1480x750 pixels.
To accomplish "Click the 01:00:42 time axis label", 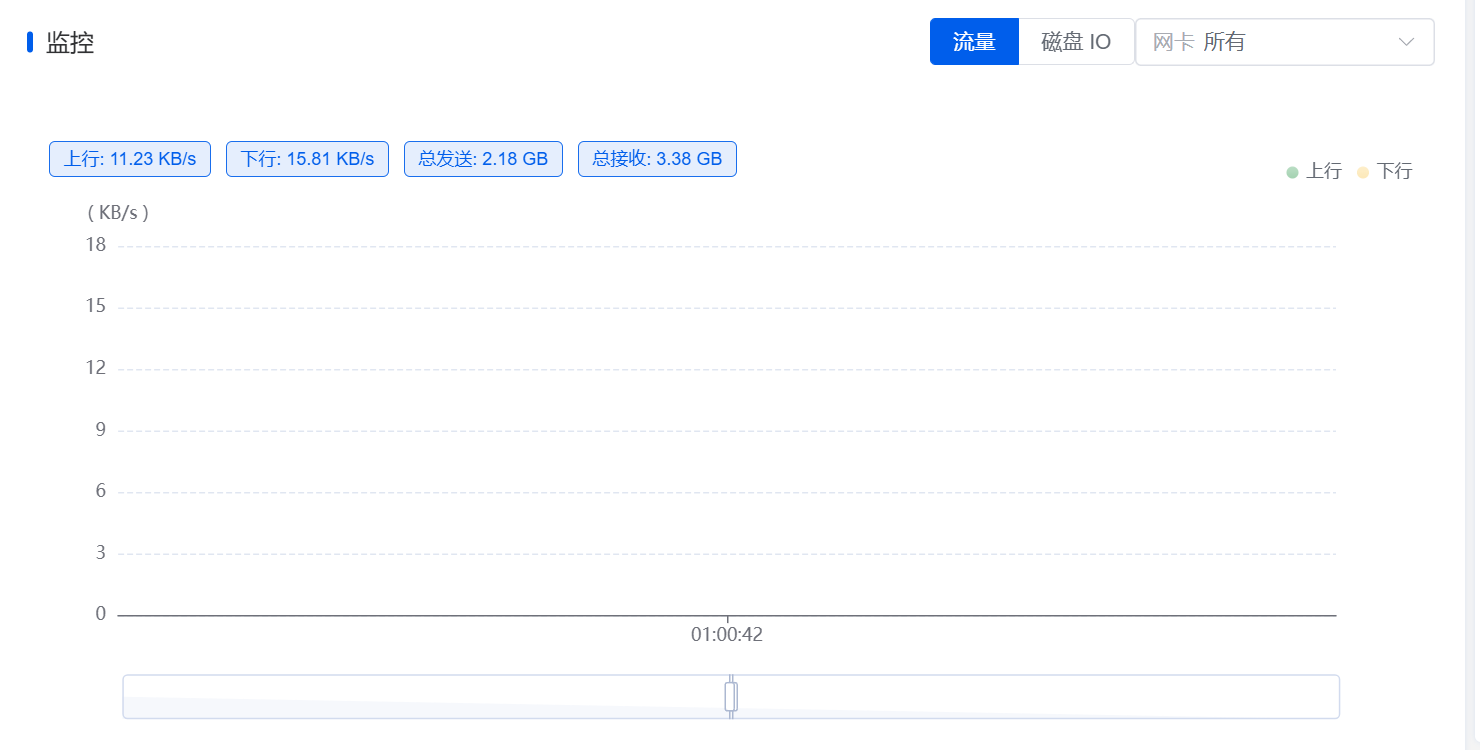I will [727, 635].
